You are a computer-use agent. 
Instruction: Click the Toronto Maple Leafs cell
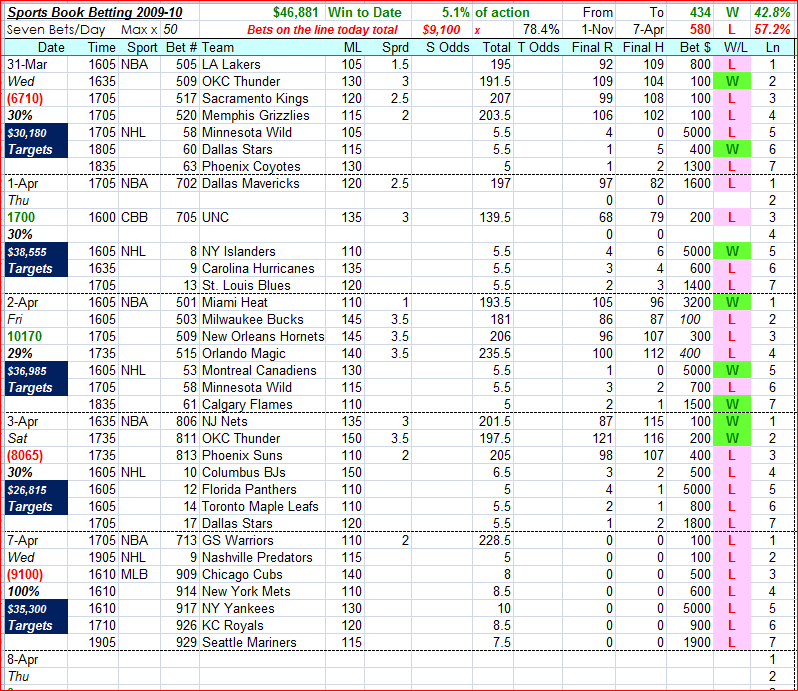point(260,506)
